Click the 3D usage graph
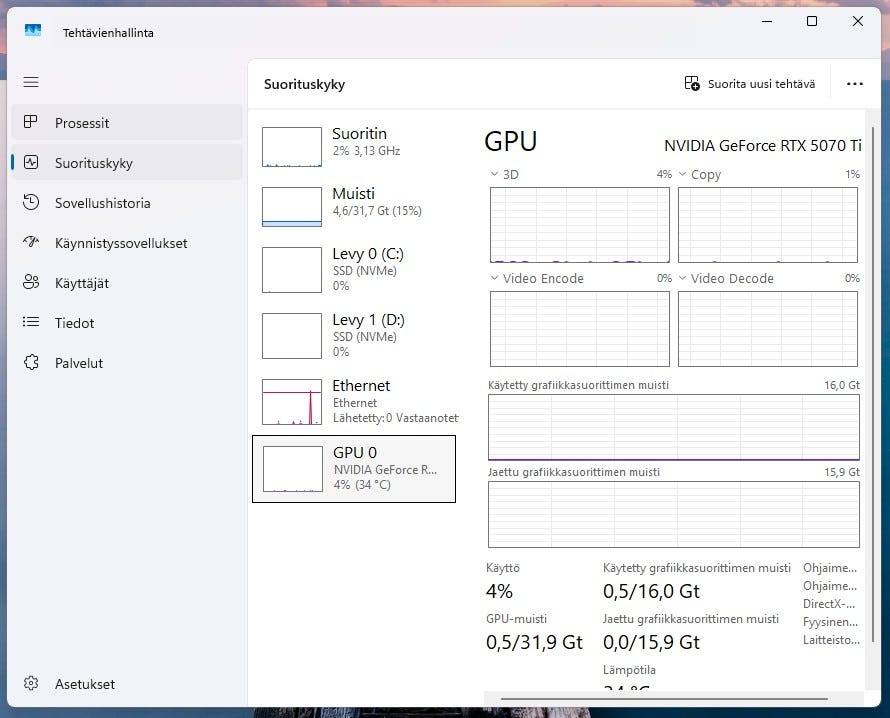This screenshot has width=890, height=718. [580, 225]
